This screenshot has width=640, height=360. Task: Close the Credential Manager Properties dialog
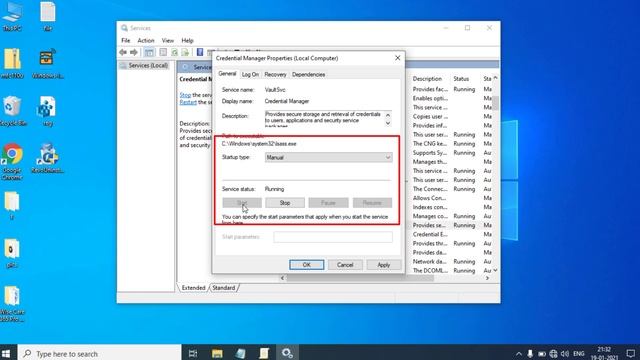click(x=398, y=58)
